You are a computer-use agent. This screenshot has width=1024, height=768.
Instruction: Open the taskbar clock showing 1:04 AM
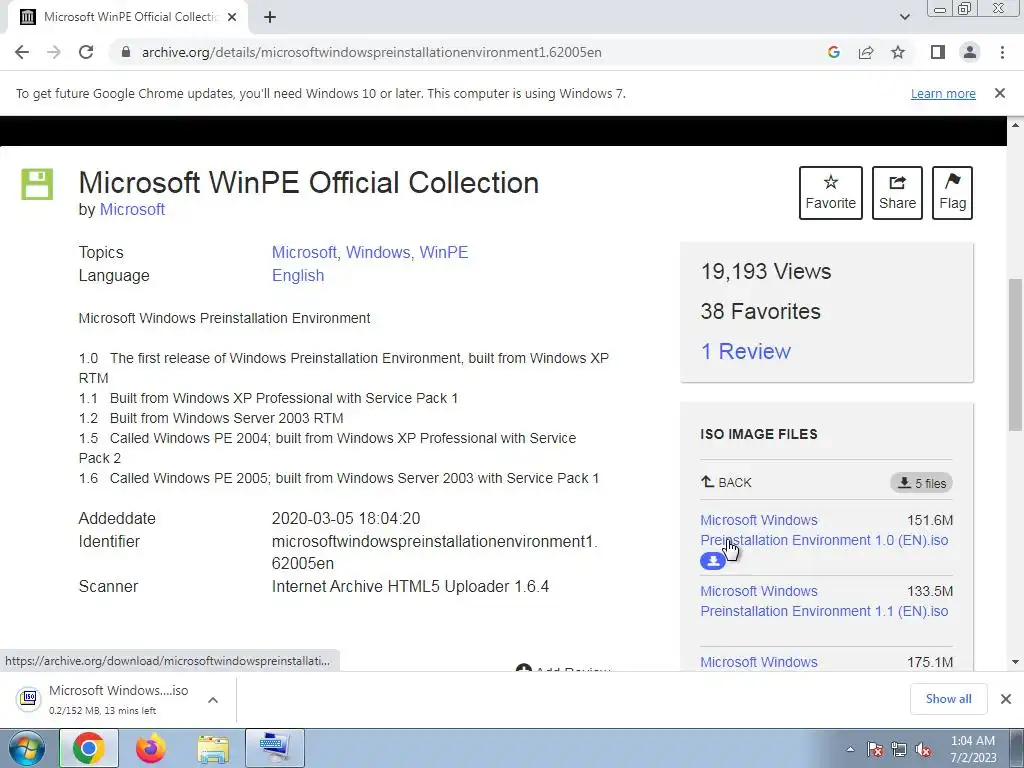(972, 749)
